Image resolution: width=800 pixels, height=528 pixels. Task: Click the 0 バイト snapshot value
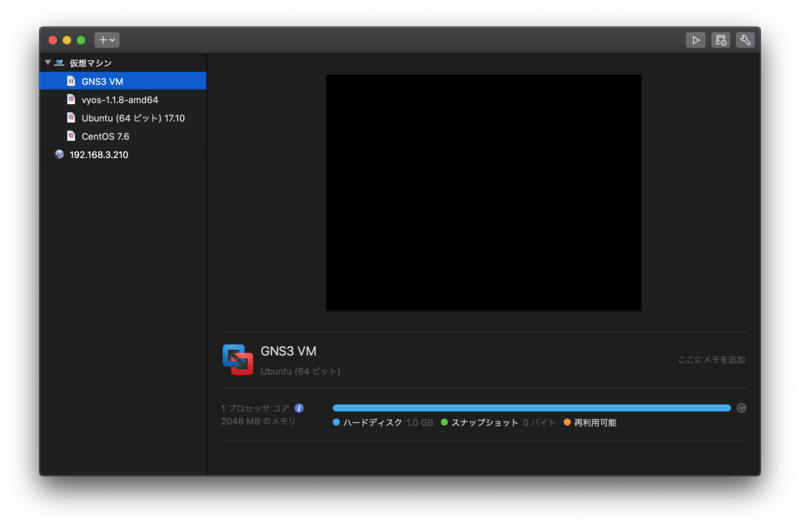tap(539, 422)
